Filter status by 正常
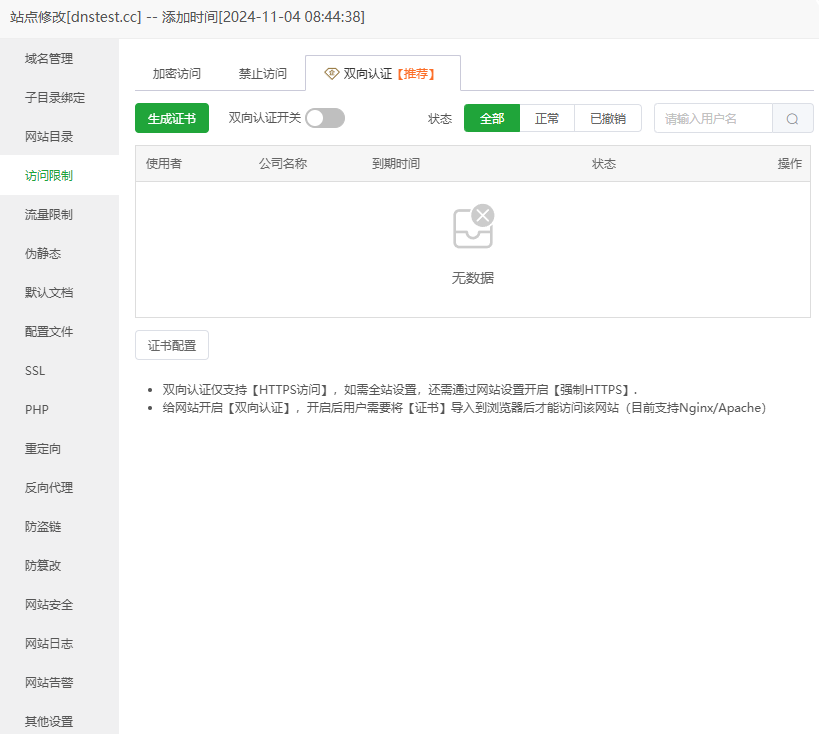This screenshot has width=819, height=734. pyautogui.click(x=547, y=118)
